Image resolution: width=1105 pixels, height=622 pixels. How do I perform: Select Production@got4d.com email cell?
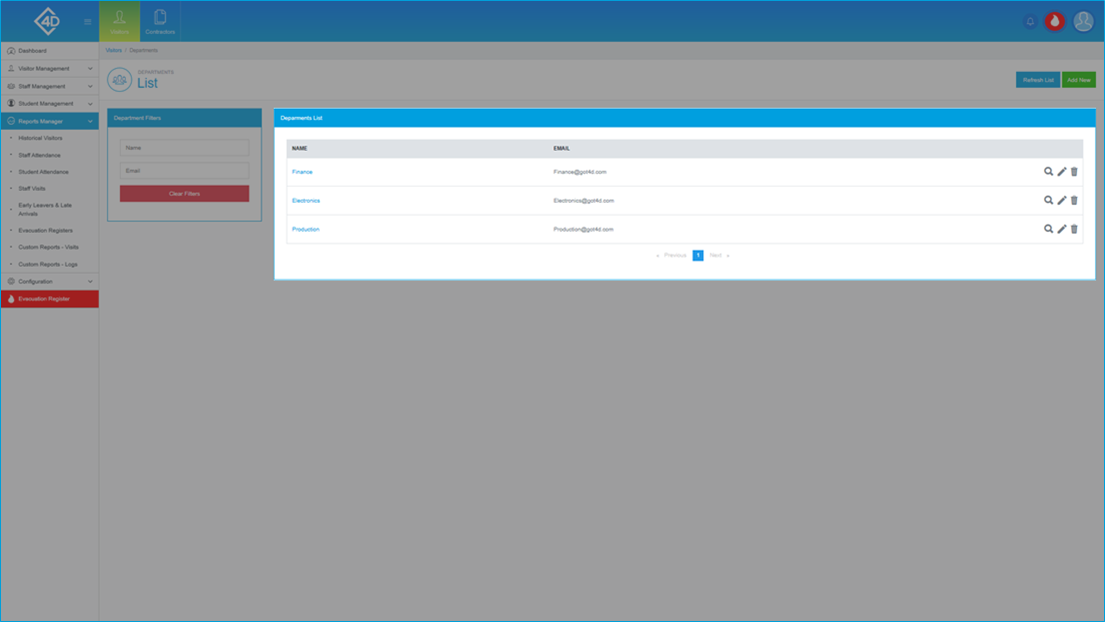[x=584, y=230]
